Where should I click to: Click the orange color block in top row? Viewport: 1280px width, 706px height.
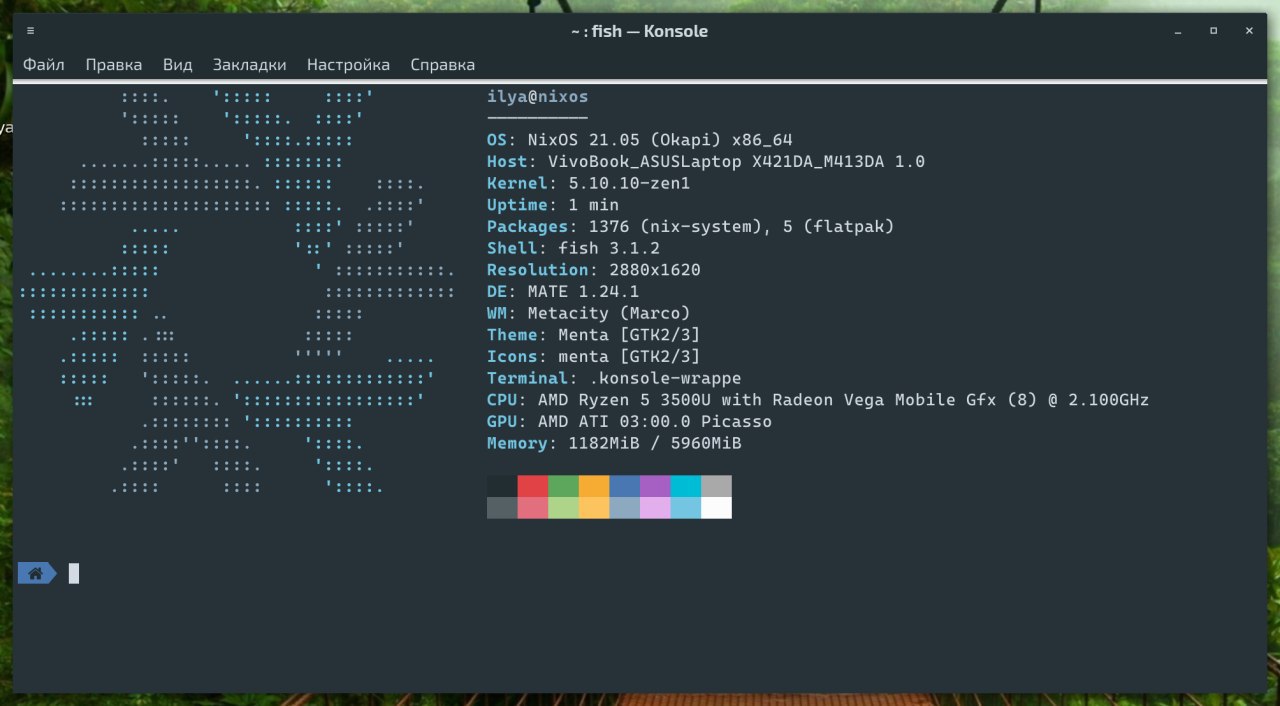(594, 486)
